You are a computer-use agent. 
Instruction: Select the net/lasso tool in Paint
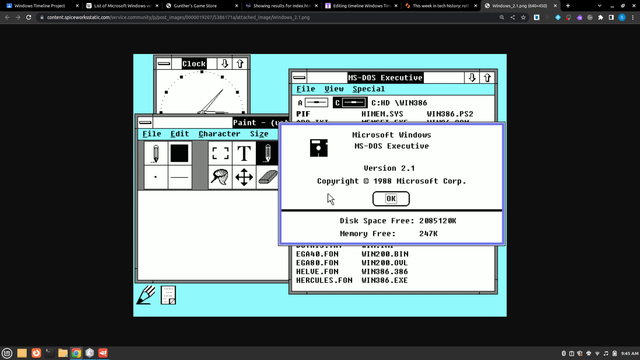[220, 177]
